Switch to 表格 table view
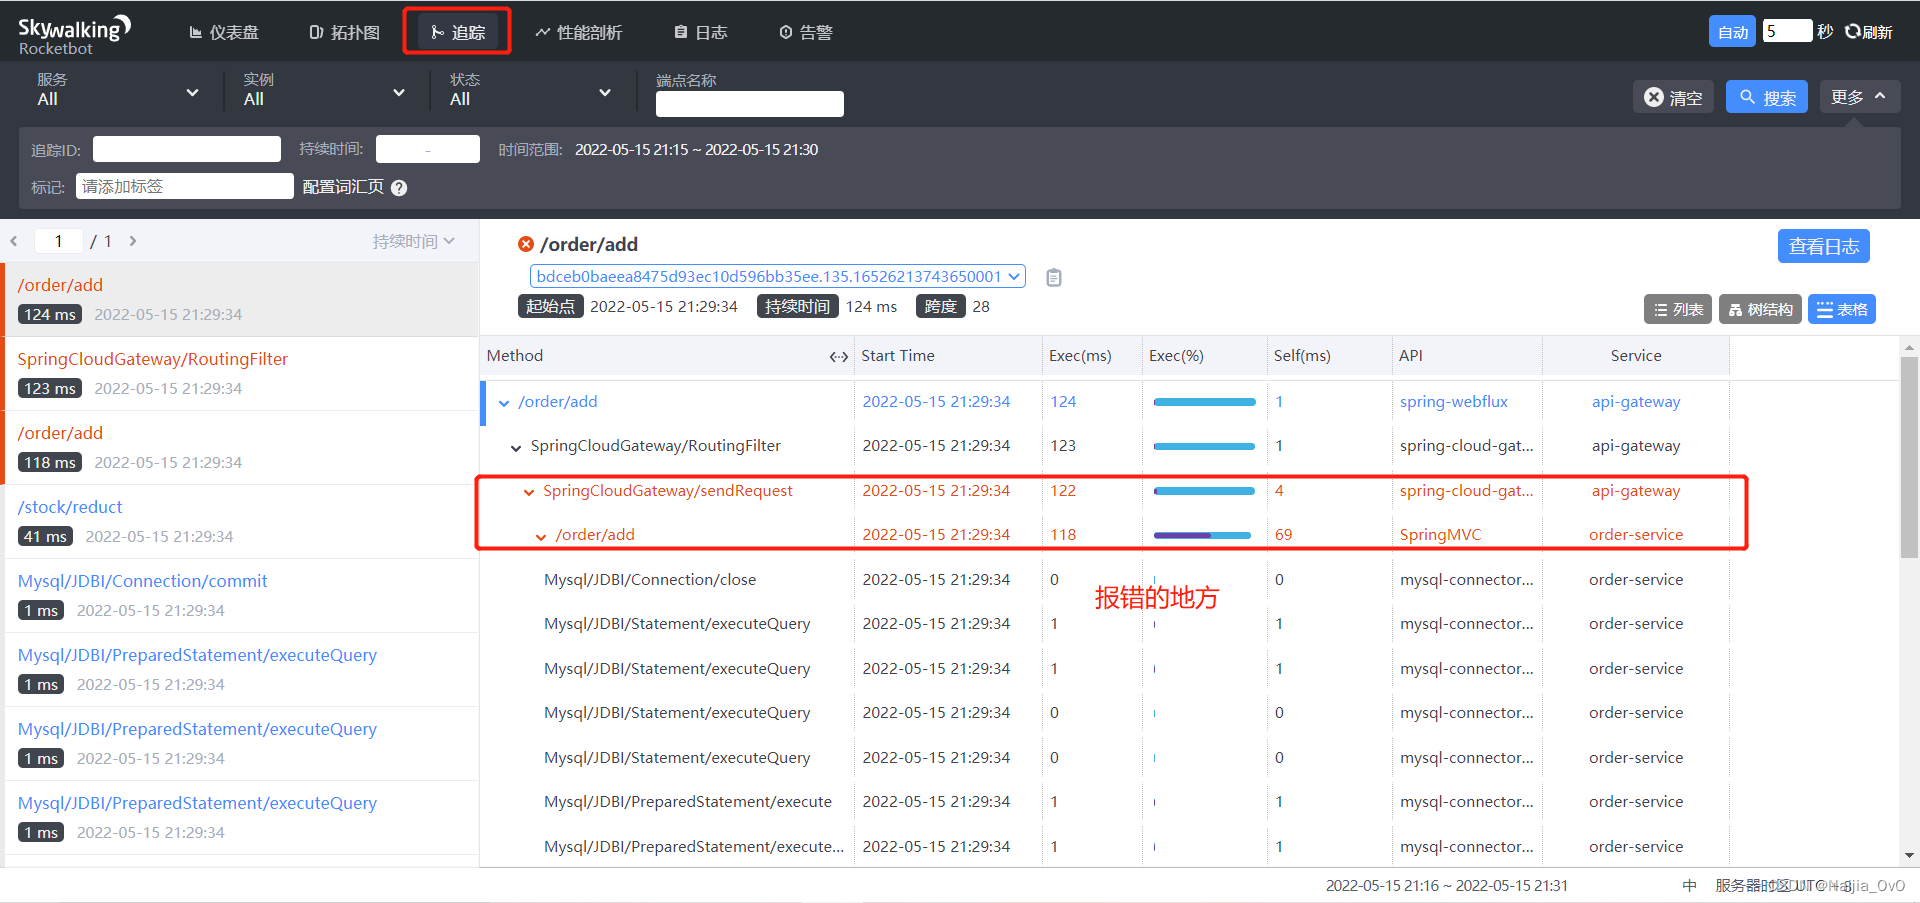 point(1841,310)
